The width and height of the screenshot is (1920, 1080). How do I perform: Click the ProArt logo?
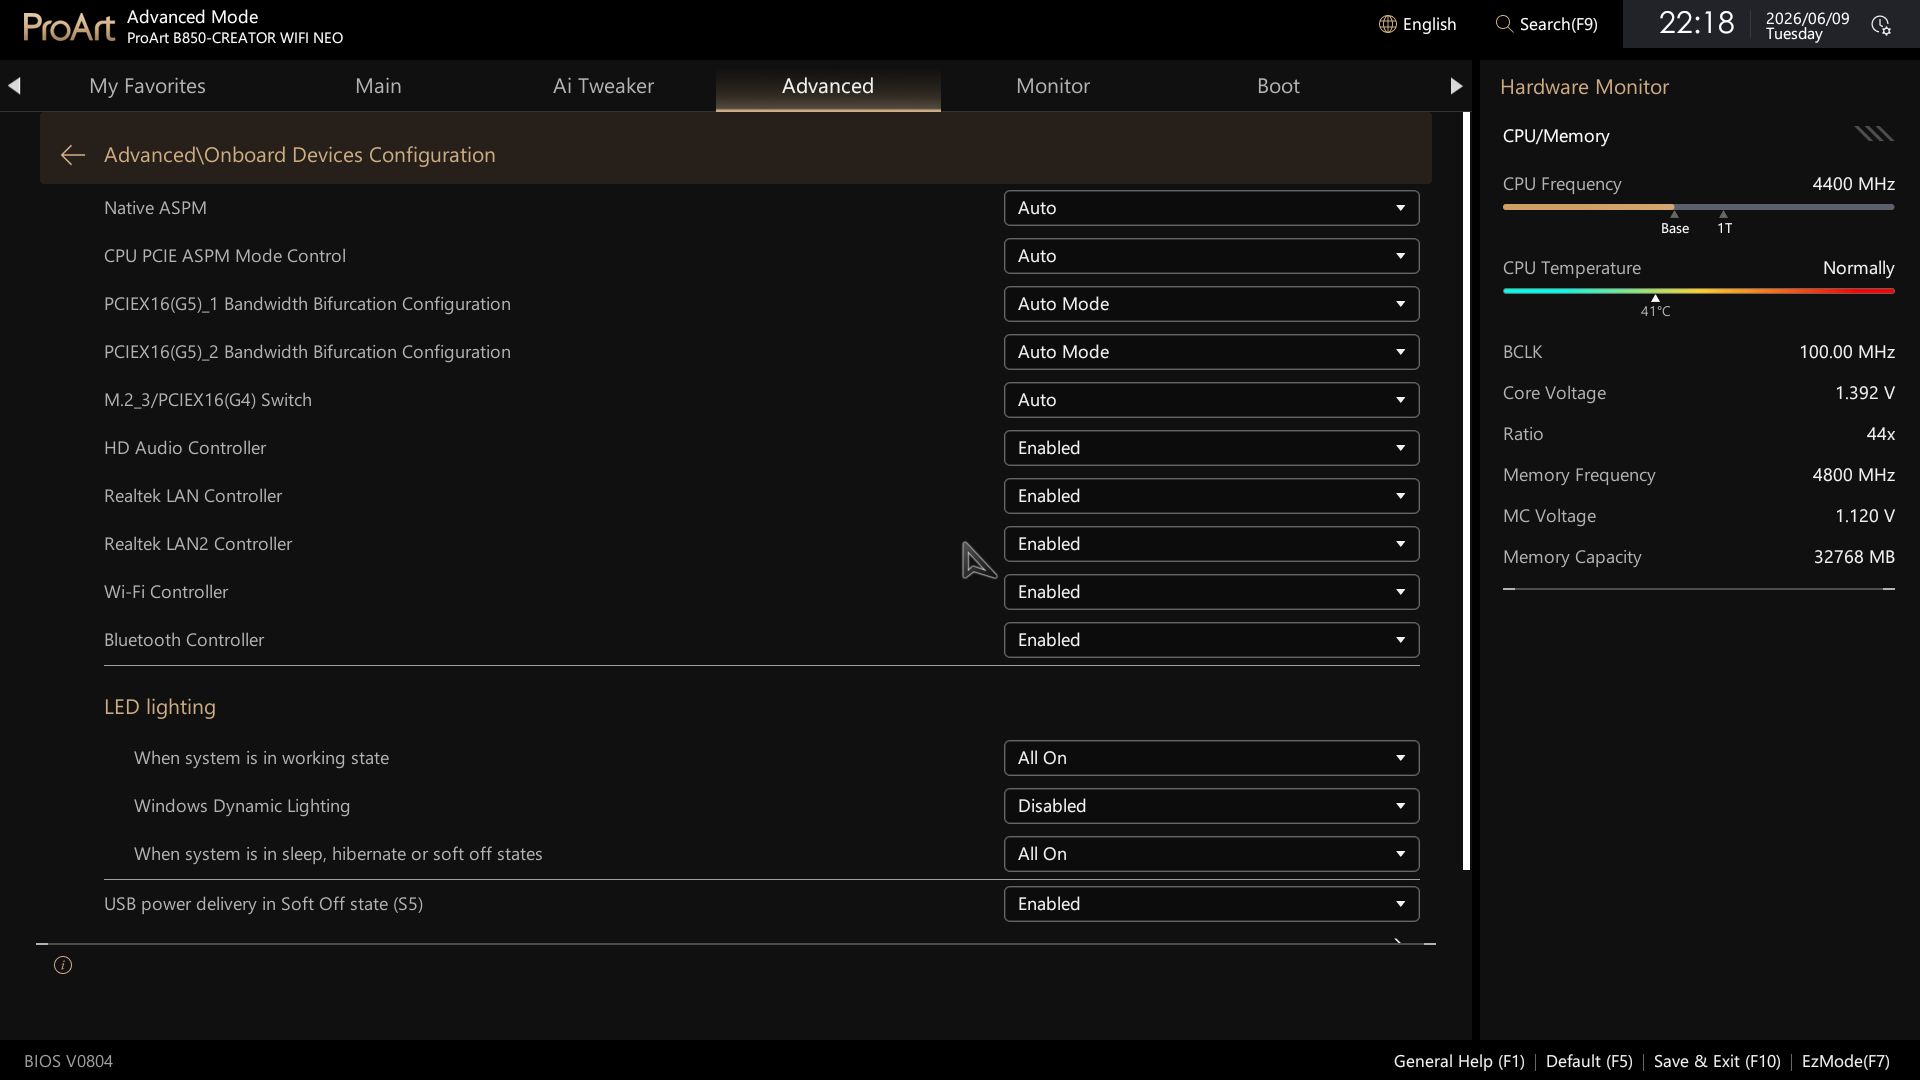69,27
